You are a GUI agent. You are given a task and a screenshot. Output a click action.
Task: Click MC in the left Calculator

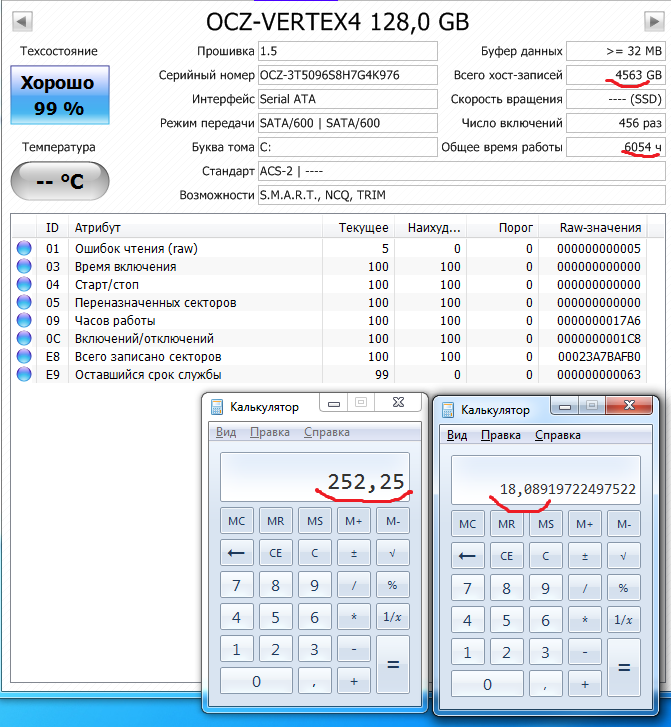pos(236,521)
